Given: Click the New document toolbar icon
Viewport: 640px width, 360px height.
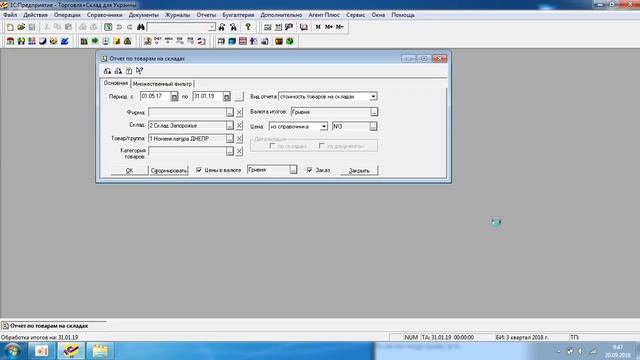Looking at the screenshot, I should tap(10, 27).
